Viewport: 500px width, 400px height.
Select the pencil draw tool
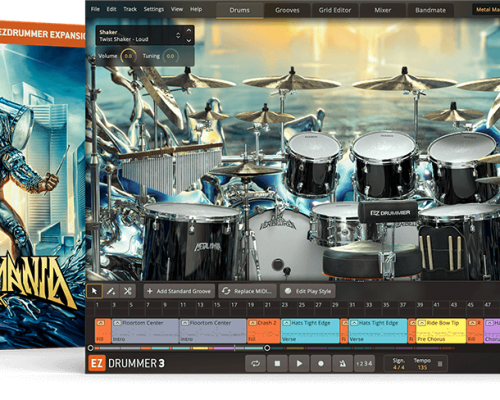coord(111,291)
